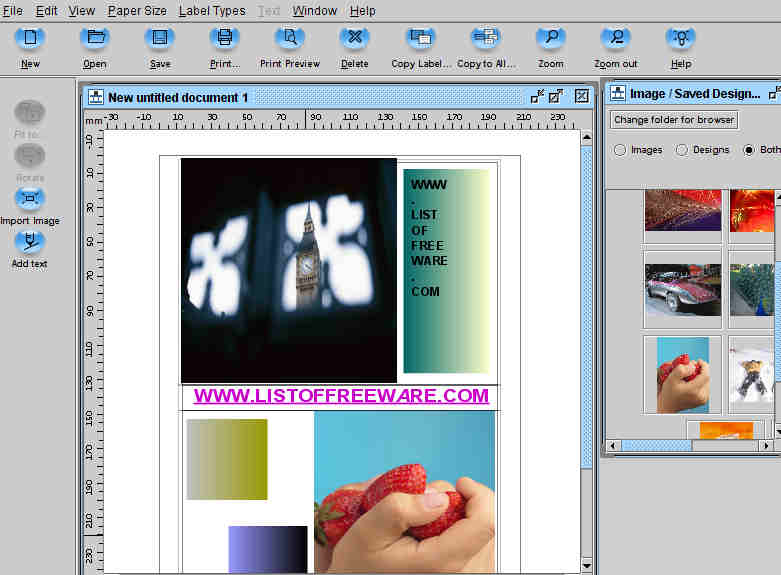The height and width of the screenshot is (575, 781).
Task: Select the strawberry hand thumbnail in browser
Action: point(682,375)
